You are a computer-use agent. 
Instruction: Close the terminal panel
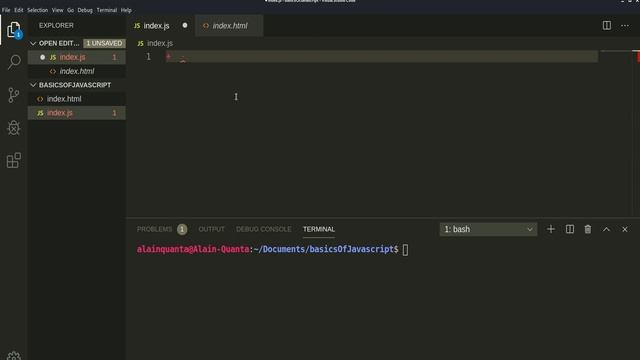click(624, 229)
